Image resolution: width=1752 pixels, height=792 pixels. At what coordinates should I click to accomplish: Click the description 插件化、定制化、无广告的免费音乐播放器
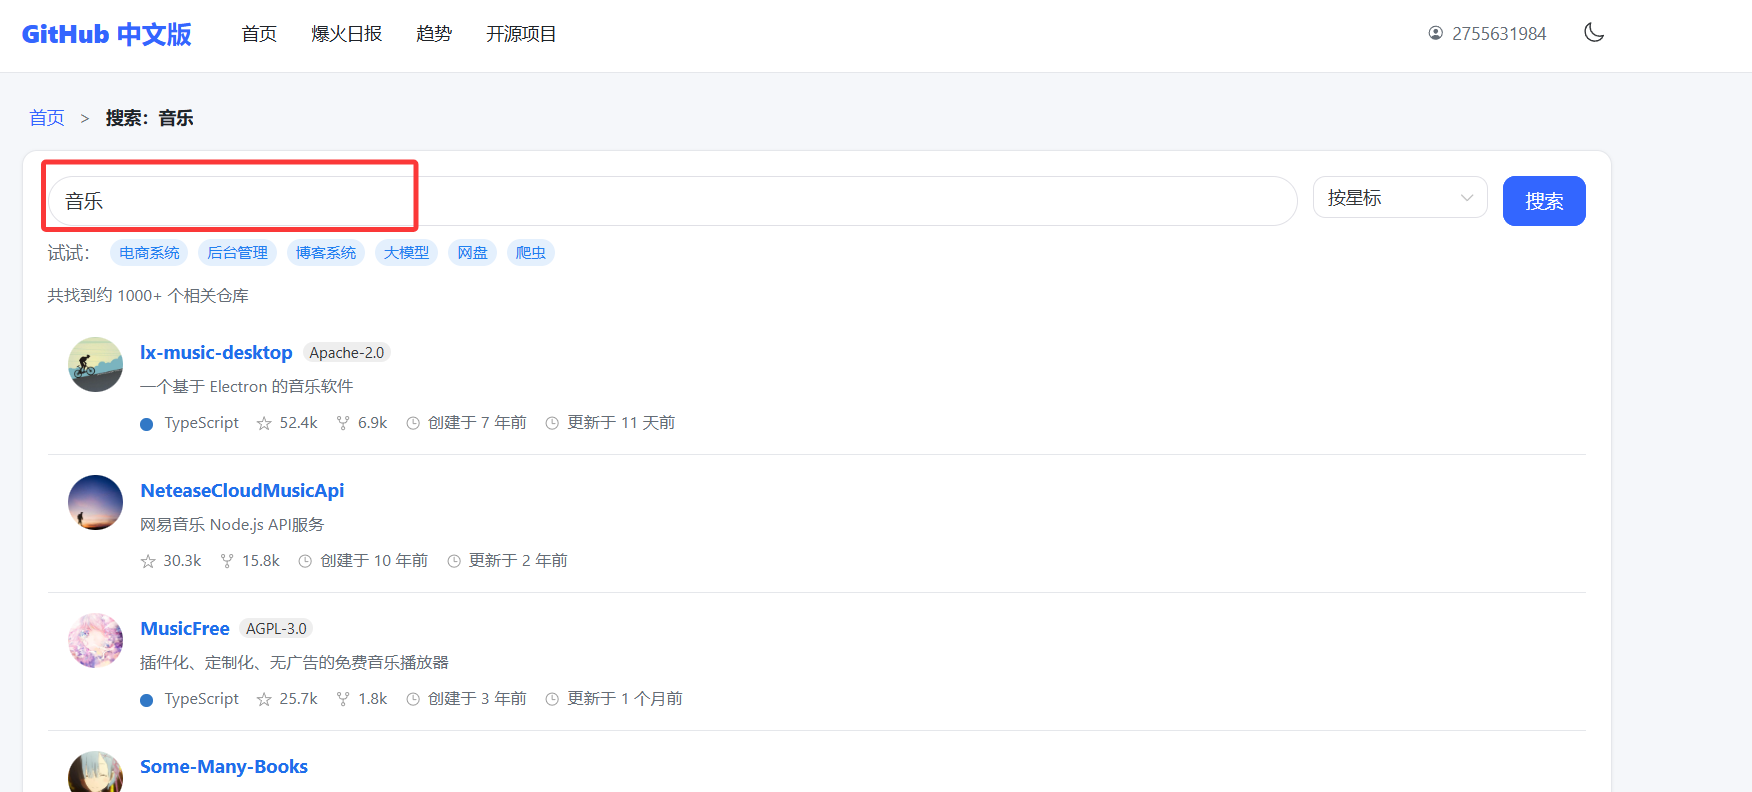(294, 662)
